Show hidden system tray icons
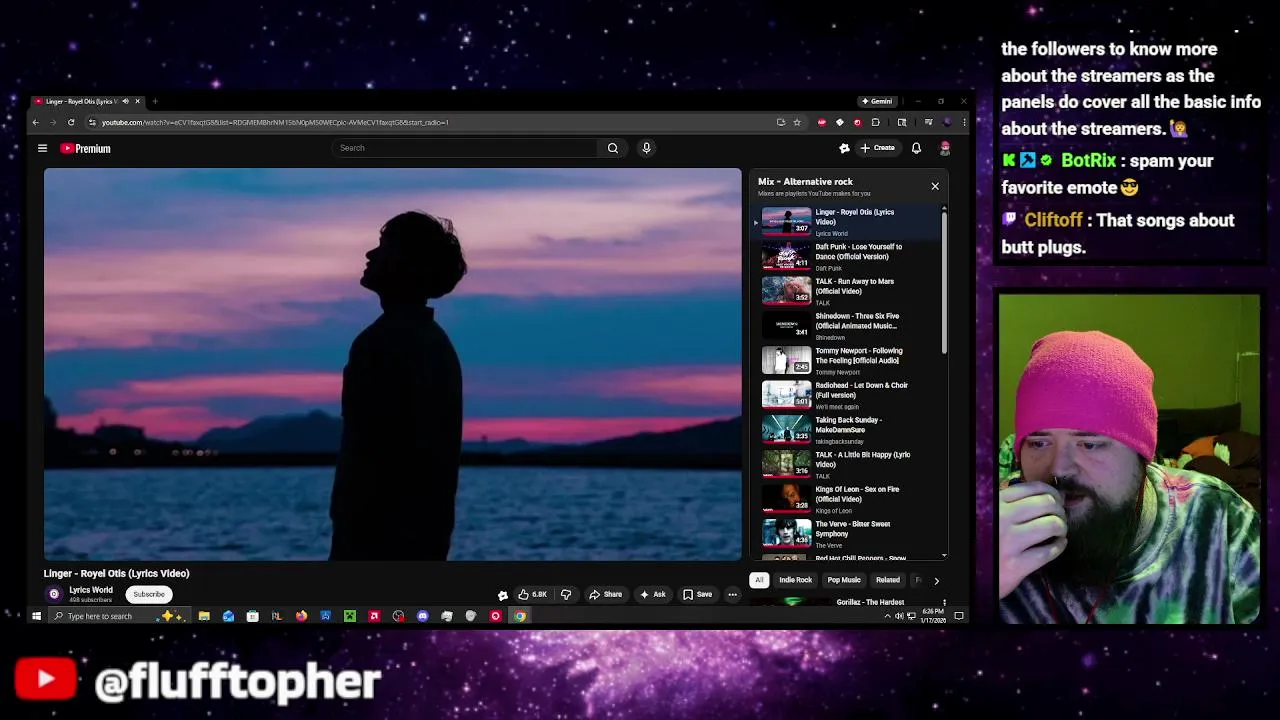Viewport: 1280px width, 720px height. (x=887, y=616)
